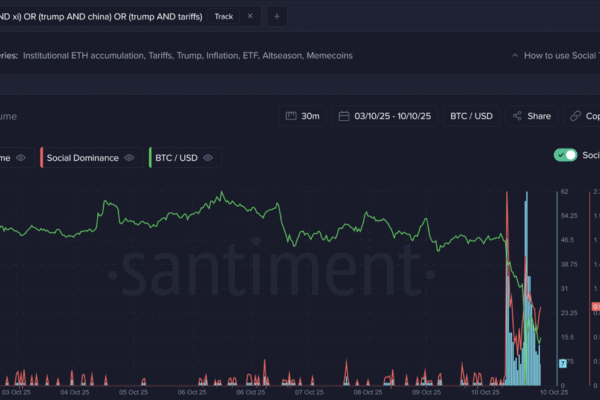Select the BTC / USD metric chip
This screenshot has width=600, height=400.
coord(175,158)
